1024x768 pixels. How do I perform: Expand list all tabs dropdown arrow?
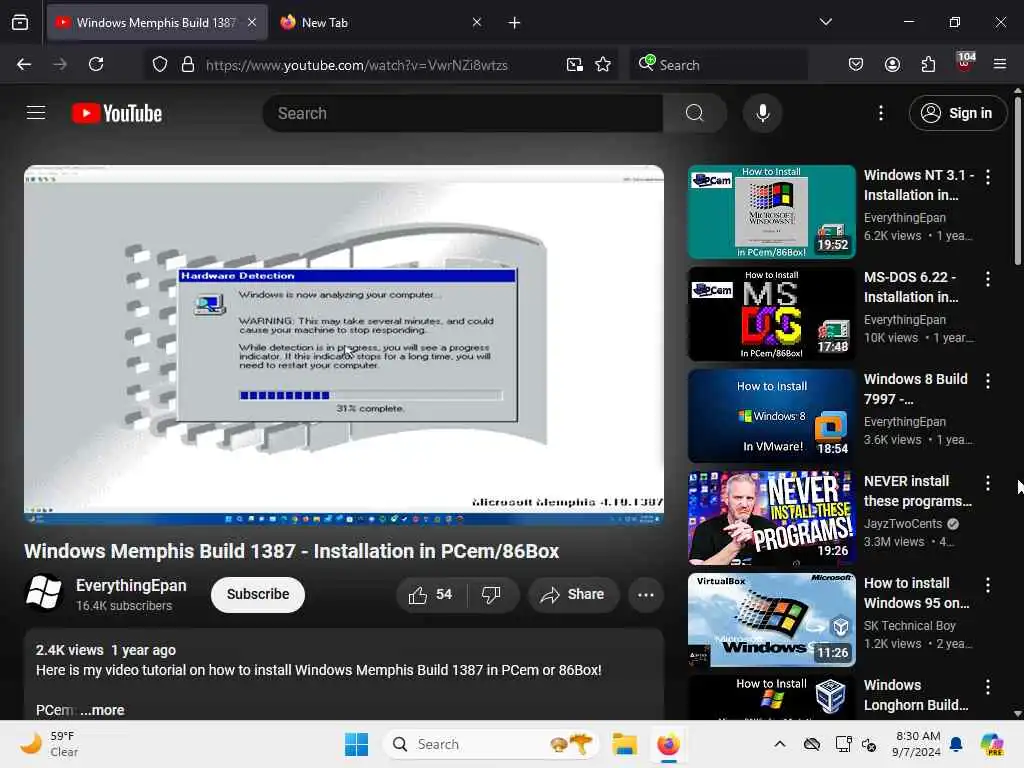pyautogui.click(x=825, y=22)
